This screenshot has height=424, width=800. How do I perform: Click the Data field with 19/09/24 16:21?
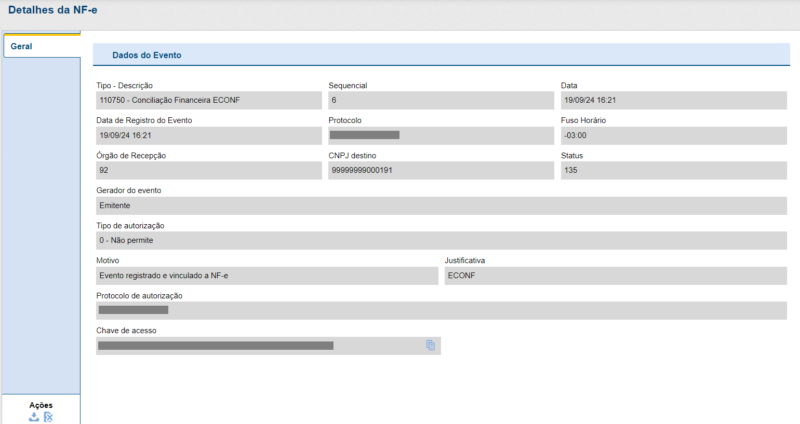point(672,100)
